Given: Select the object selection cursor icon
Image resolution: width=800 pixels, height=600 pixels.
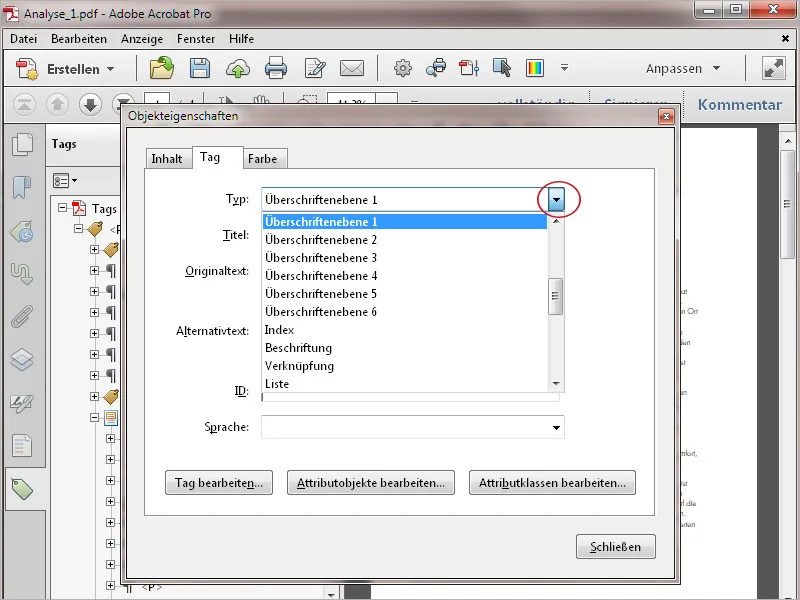Looking at the screenshot, I should (x=502, y=68).
